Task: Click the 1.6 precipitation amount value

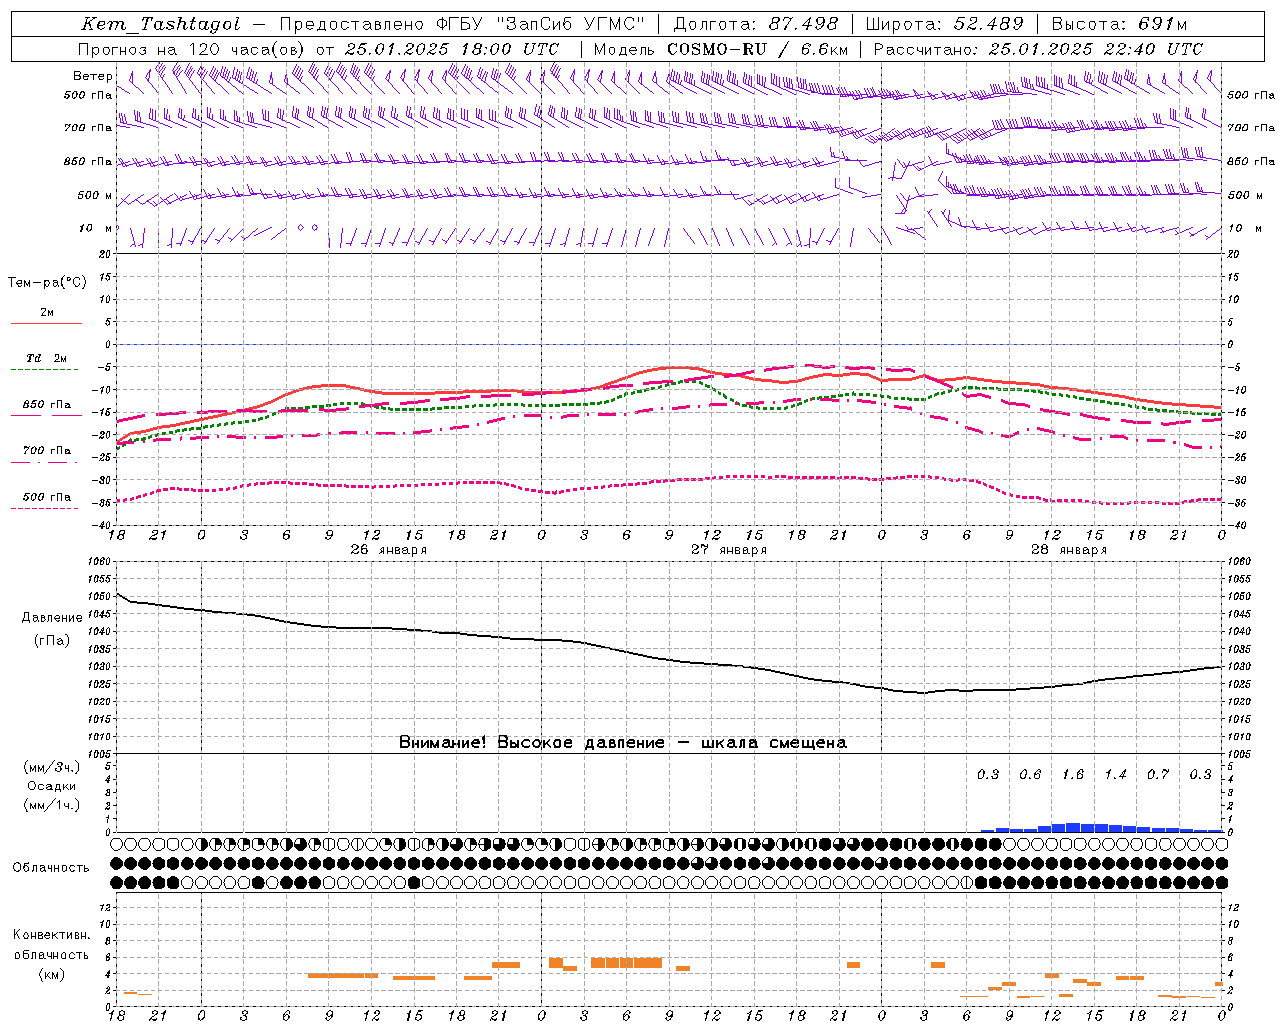Action: tap(1073, 775)
